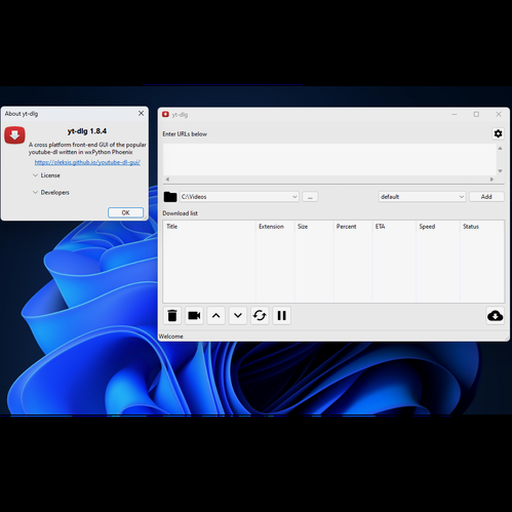
Task: Click the video camera play icon
Action: 194,315
